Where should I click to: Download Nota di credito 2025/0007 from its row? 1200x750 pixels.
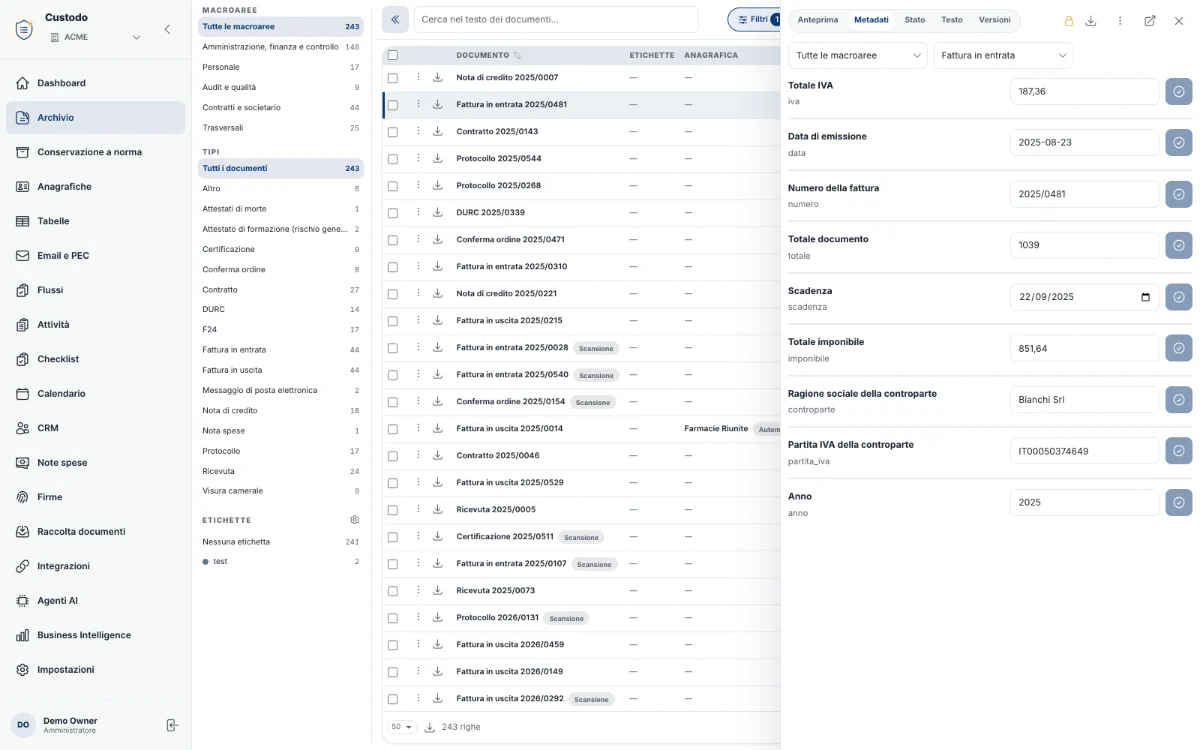(437, 77)
